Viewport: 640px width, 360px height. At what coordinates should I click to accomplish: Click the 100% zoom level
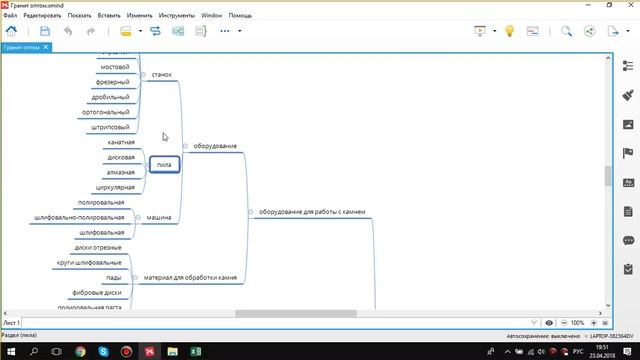[x=577, y=323]
